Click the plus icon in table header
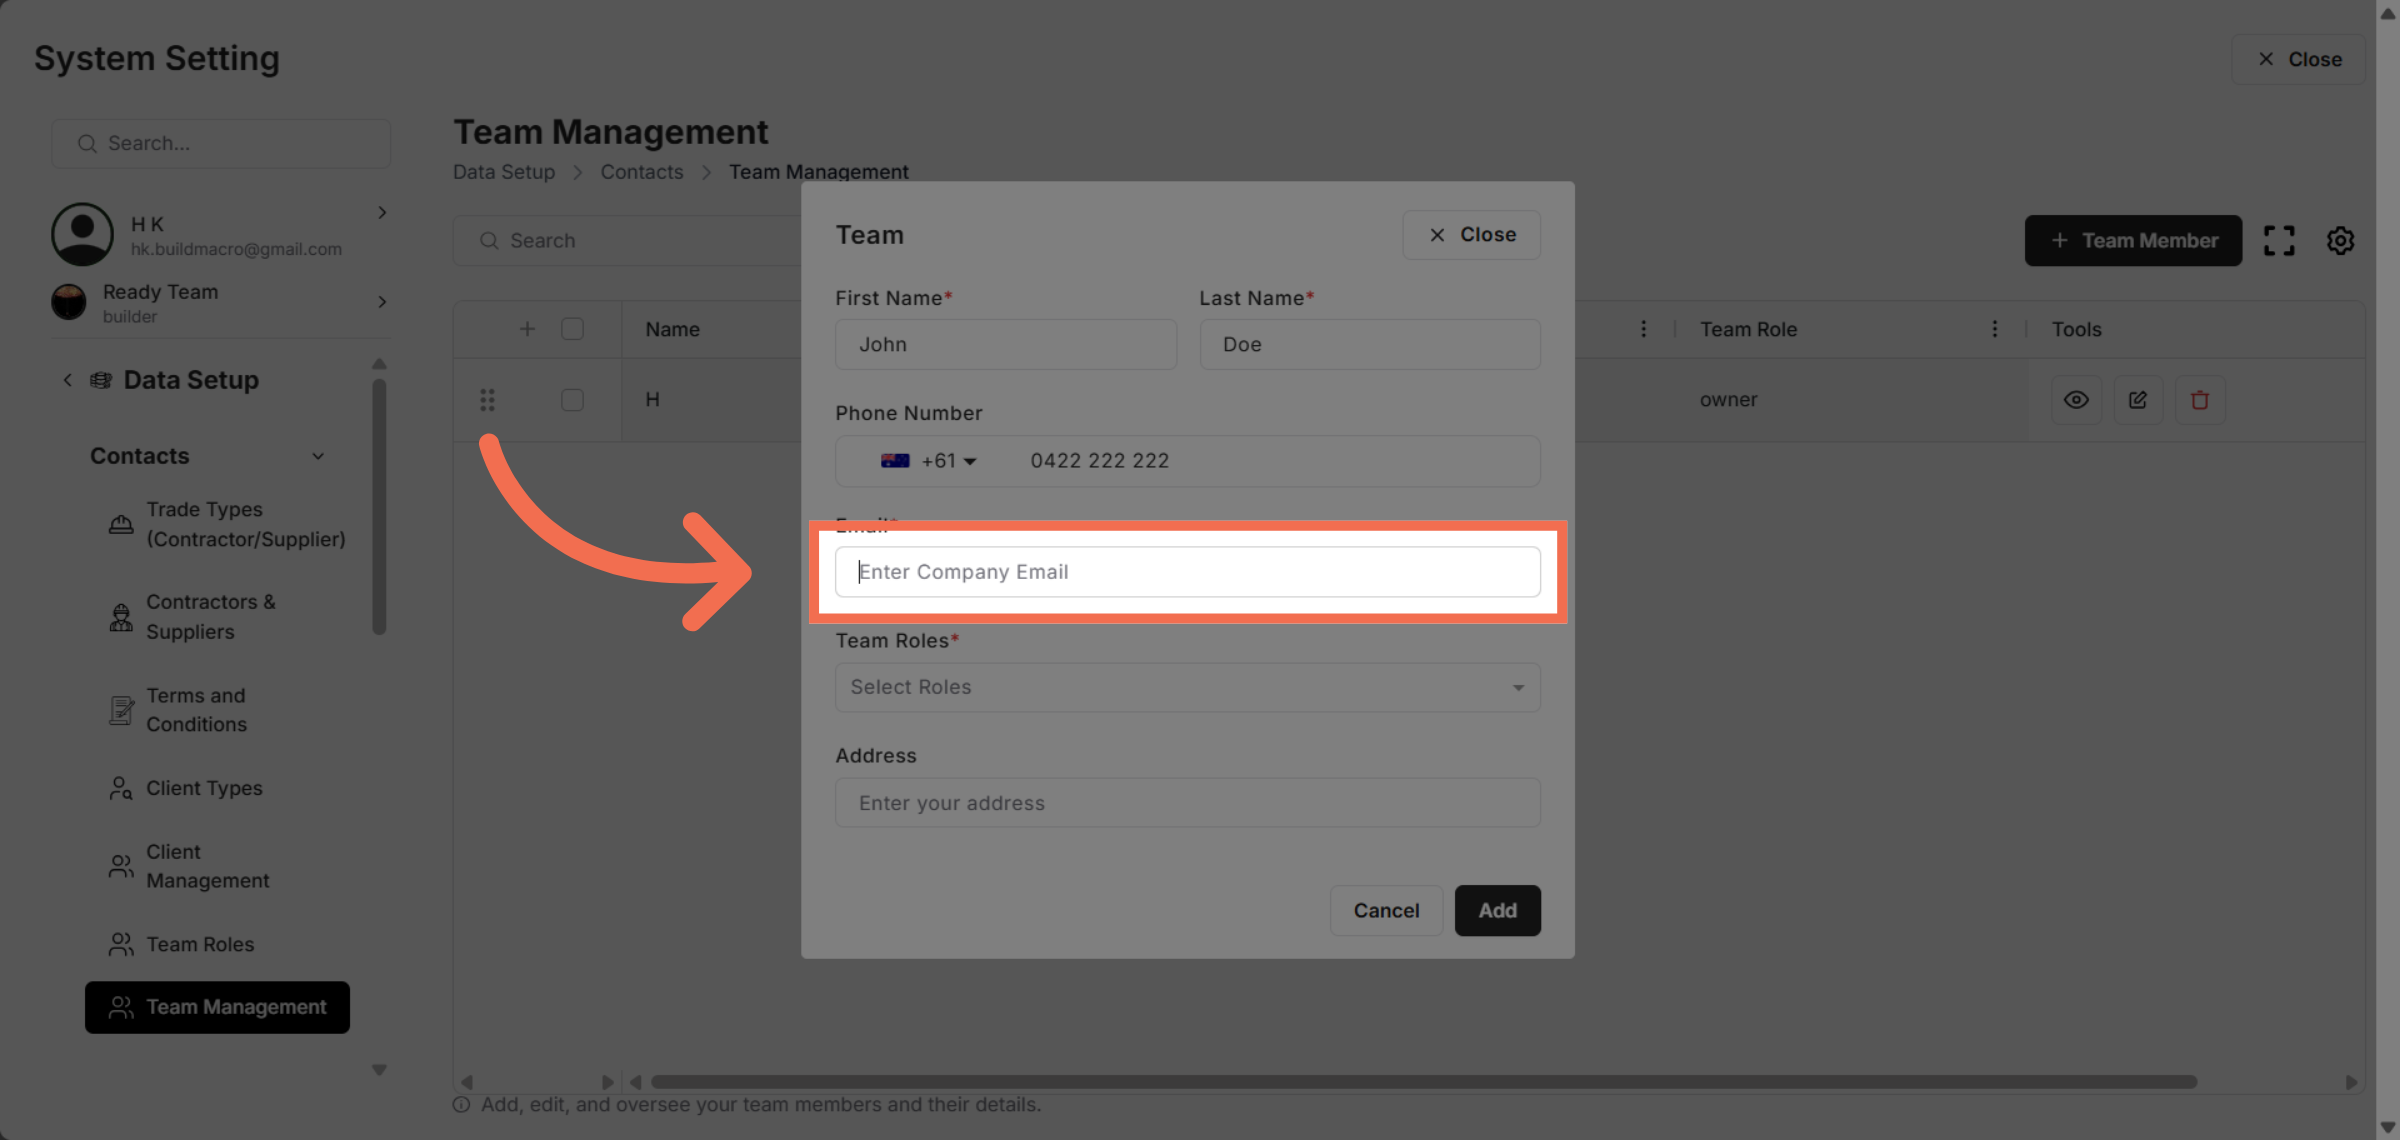Image resolution: width=2400 pixels, height=1140 pixels. coord(527,329)
